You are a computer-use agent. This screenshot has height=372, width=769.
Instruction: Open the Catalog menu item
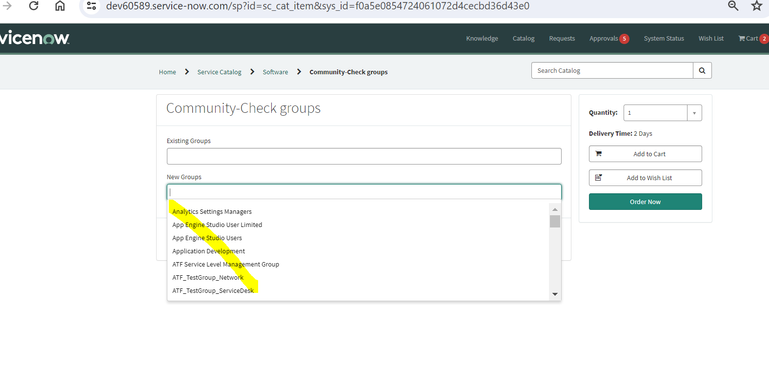tap(523, 39)
